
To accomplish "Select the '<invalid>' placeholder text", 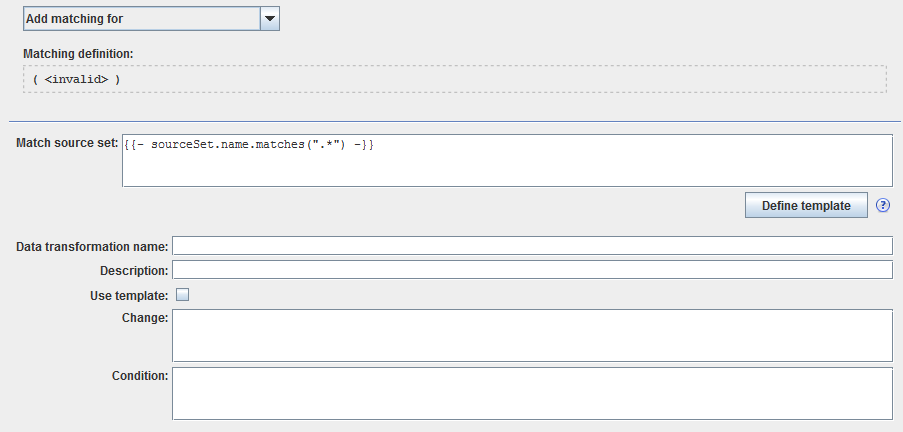I will tap(76, 79).
